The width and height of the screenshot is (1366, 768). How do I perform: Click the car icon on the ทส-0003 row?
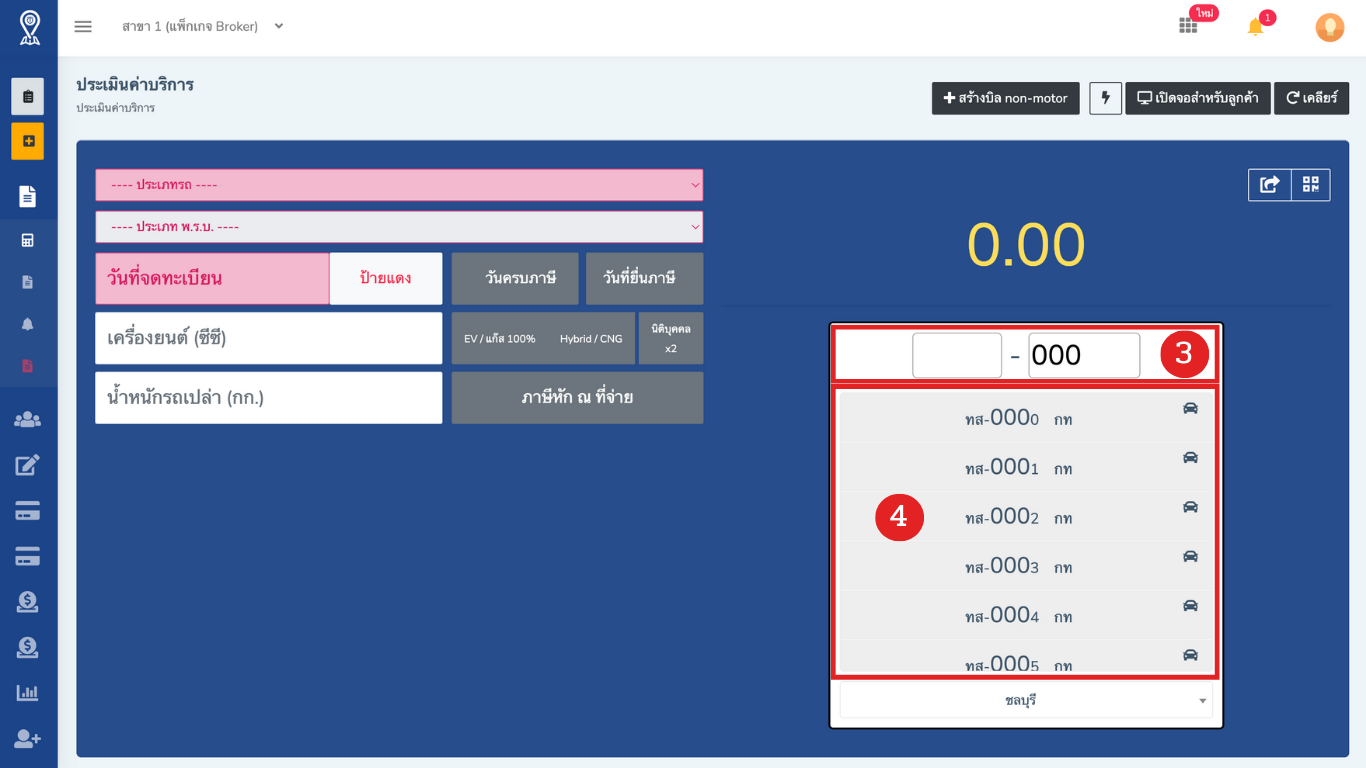point(1190,556)
